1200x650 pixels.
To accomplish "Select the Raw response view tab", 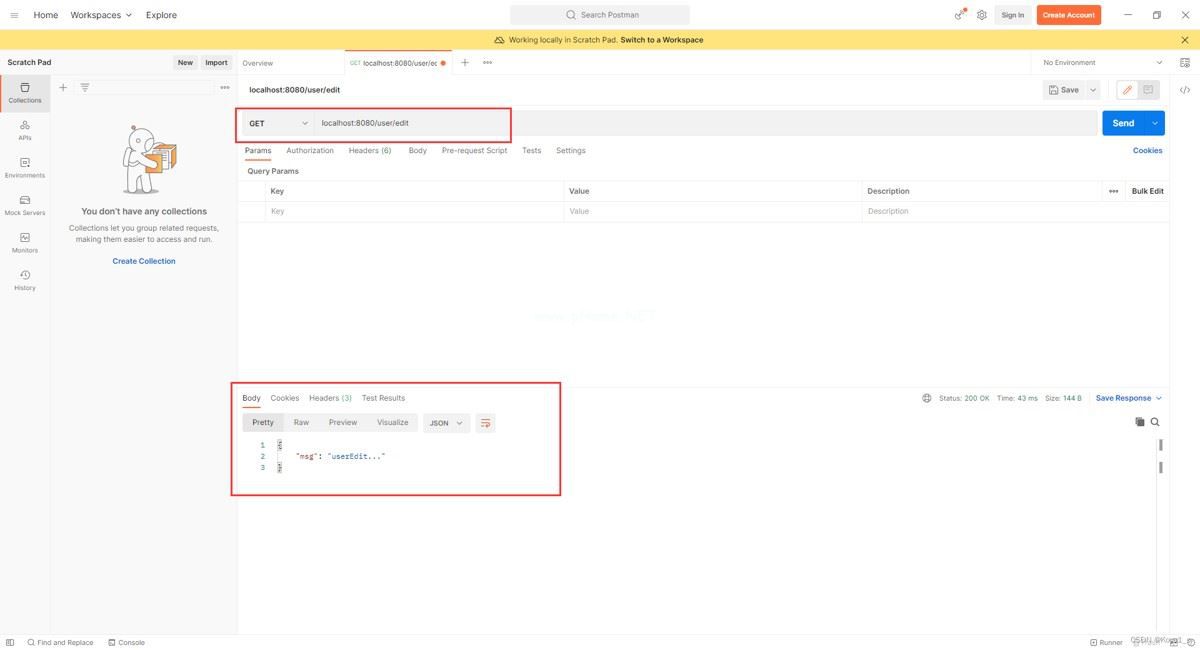I will tap(301, 423).
